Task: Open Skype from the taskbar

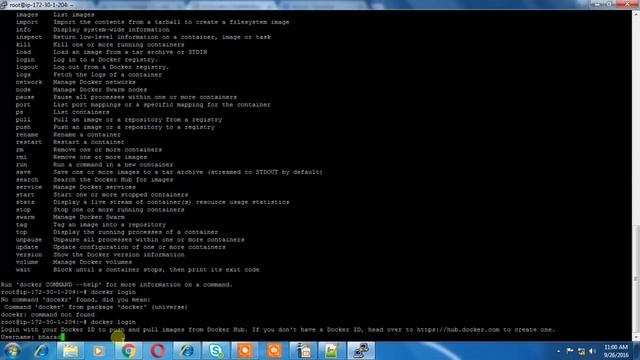Action: (x=216, y=351)
